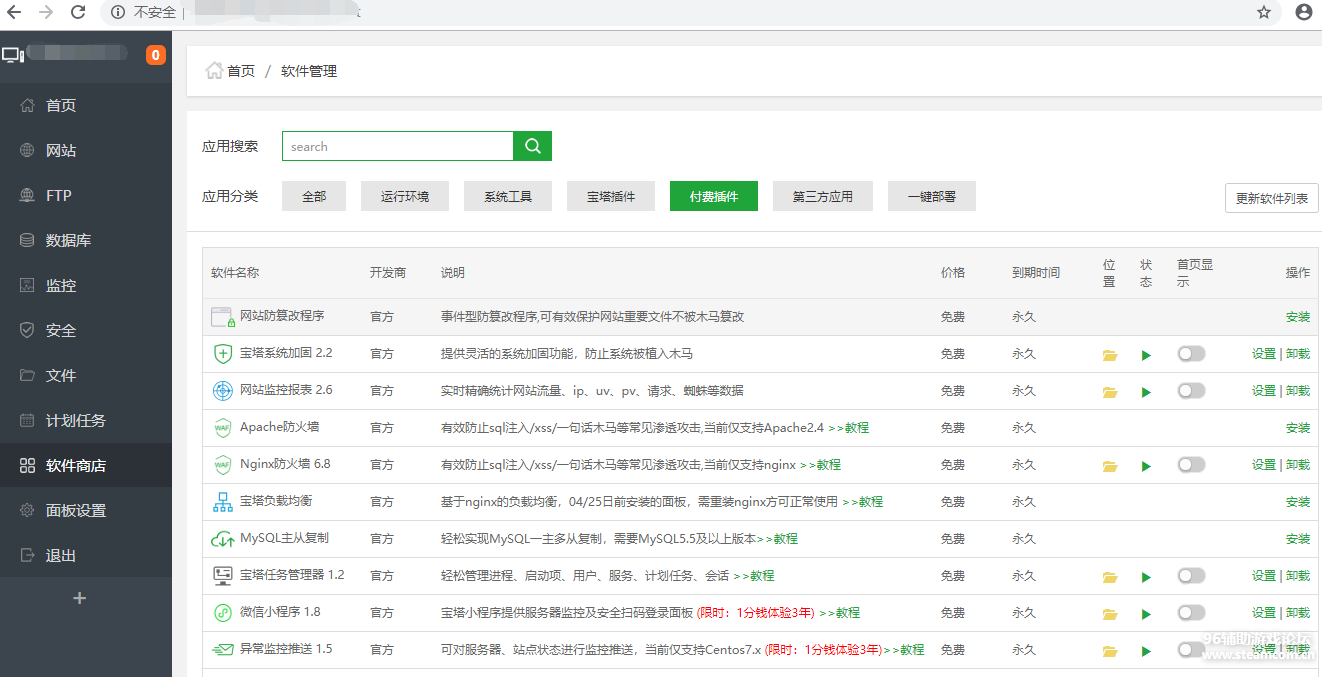Screen dimensions: 1322x677
Task: Click the status play icon for 宝塔任务管理器
Action: coord(1146,577)
